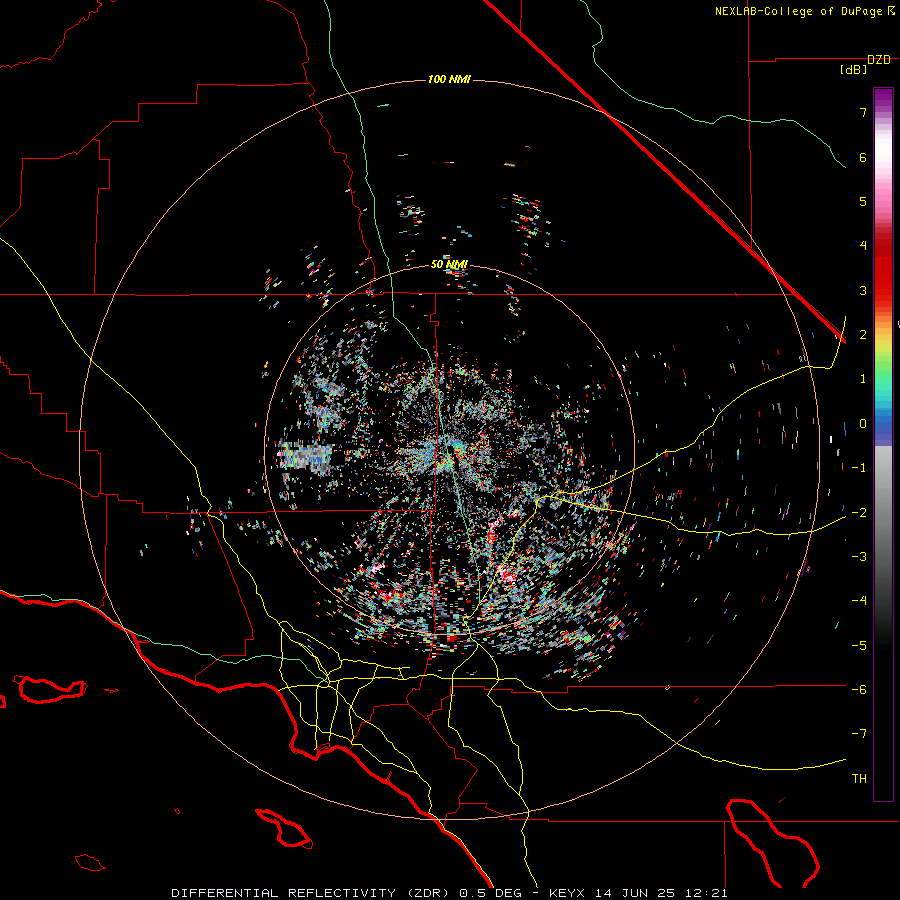
Task: Click the 50 NMI range ring label
Action: [449, 265]
